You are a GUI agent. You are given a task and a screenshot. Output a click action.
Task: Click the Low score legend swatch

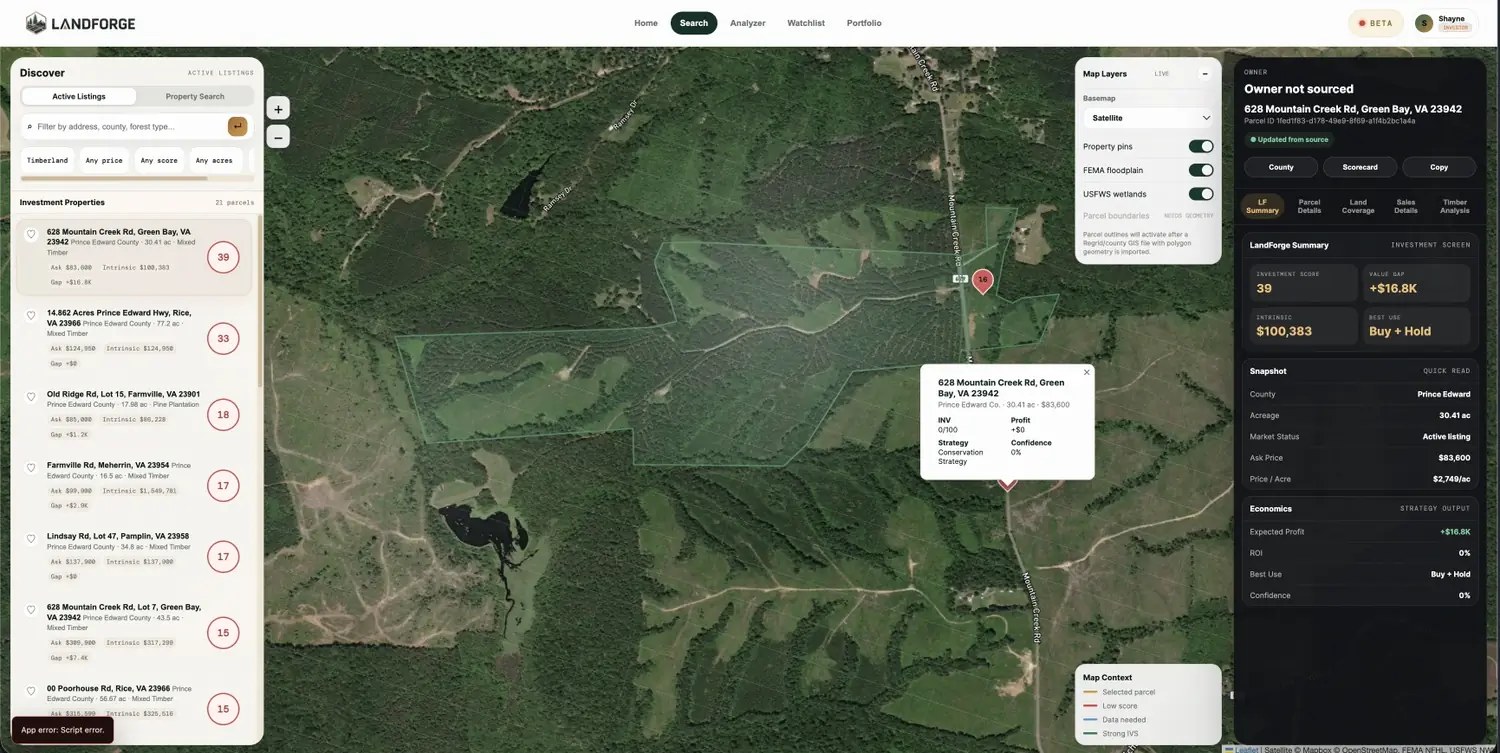[1091, 706]
